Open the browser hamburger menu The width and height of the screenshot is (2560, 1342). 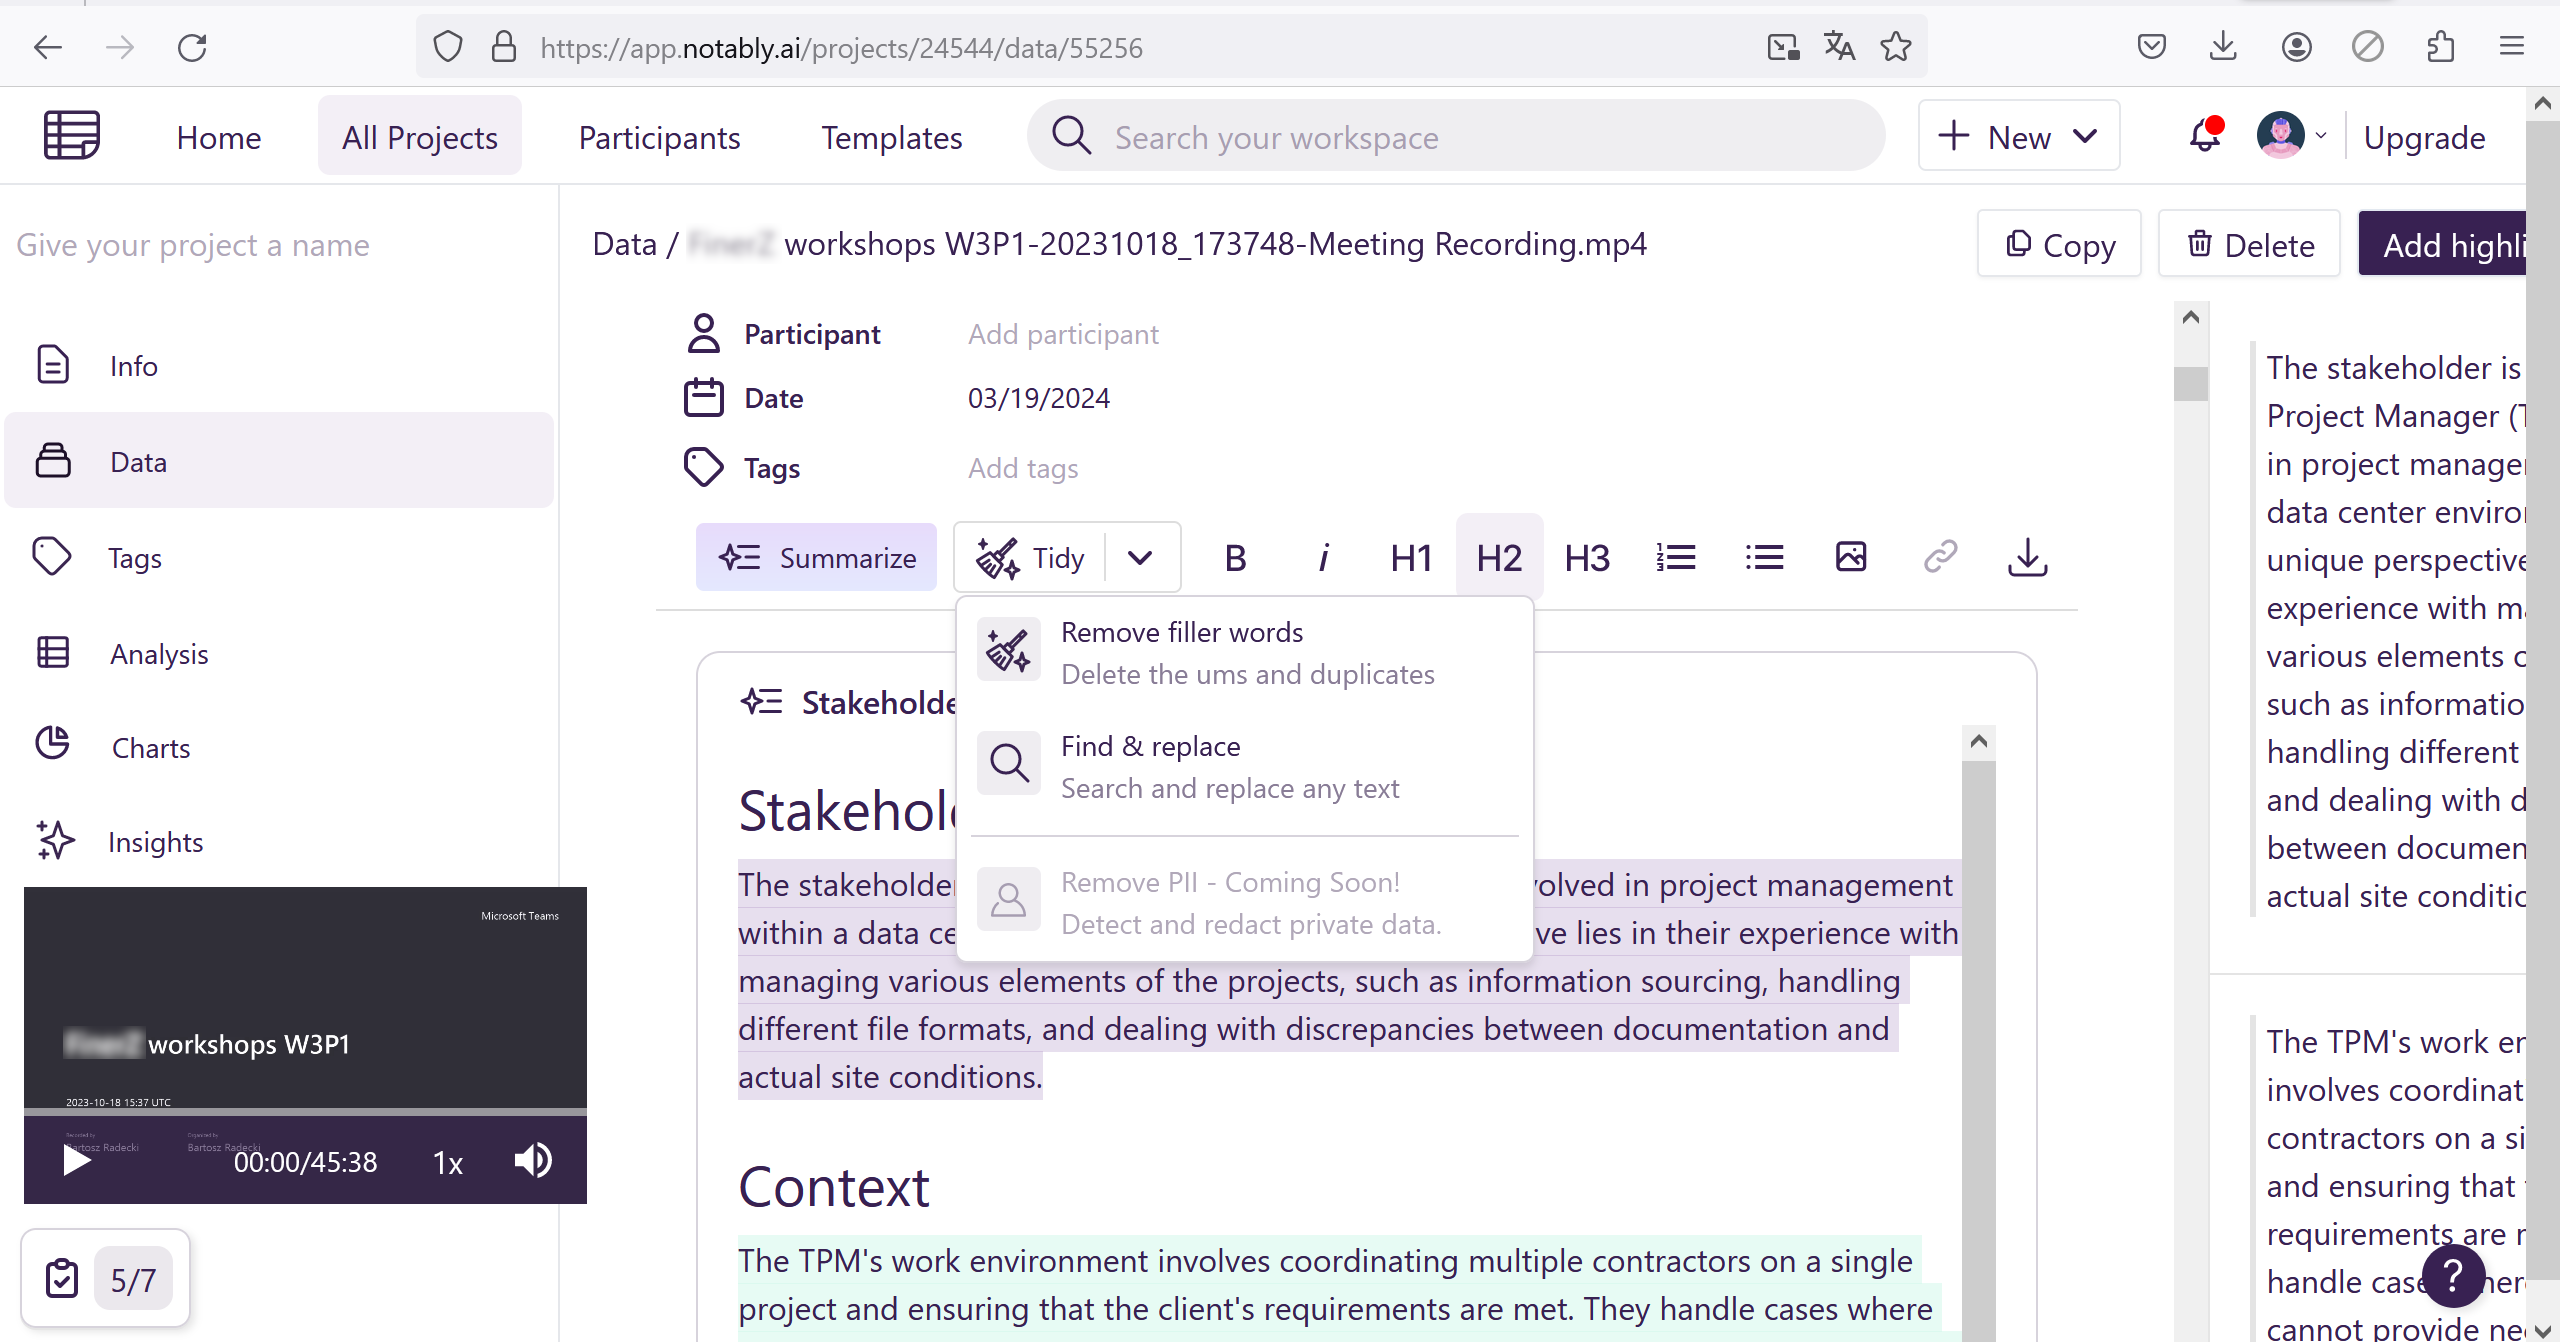tap(2512, 47)
